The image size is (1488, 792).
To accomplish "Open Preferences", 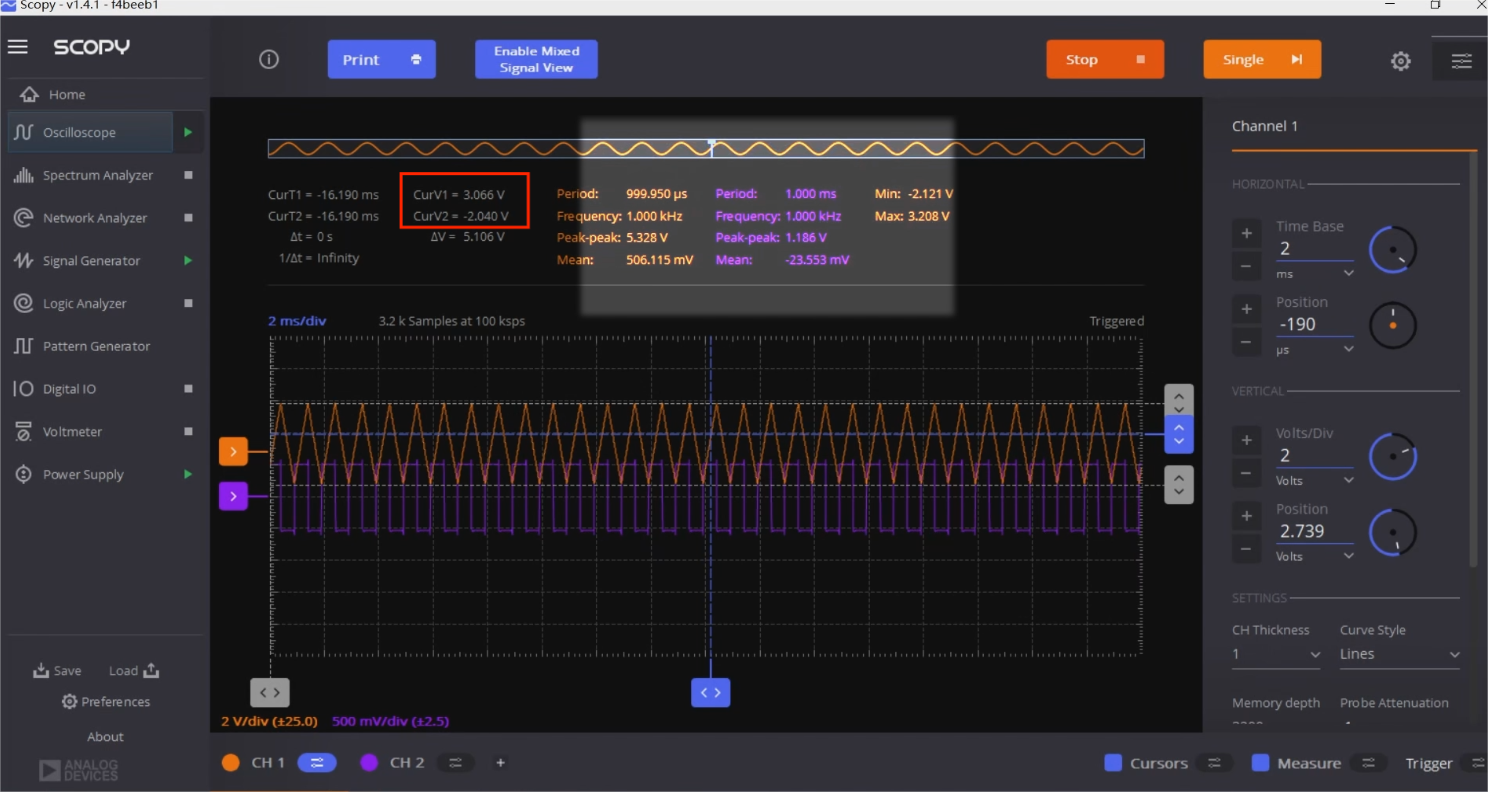I will click(106, 702).
